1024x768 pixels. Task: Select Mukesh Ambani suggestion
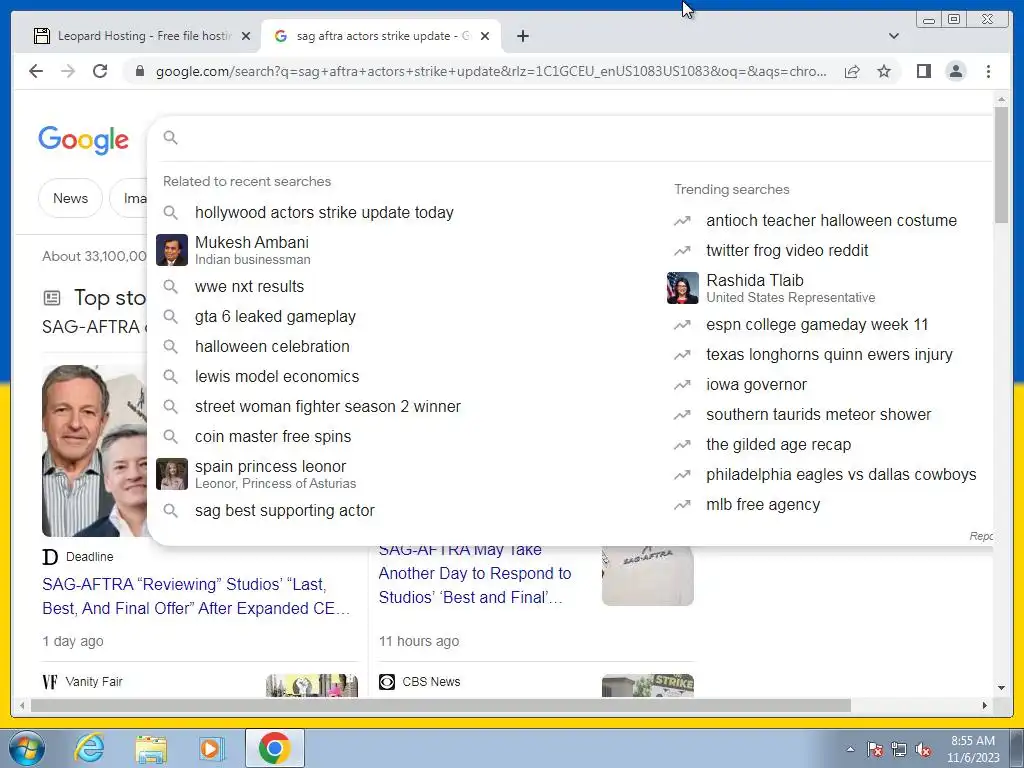pyautogui.click(x=252, y=250)
